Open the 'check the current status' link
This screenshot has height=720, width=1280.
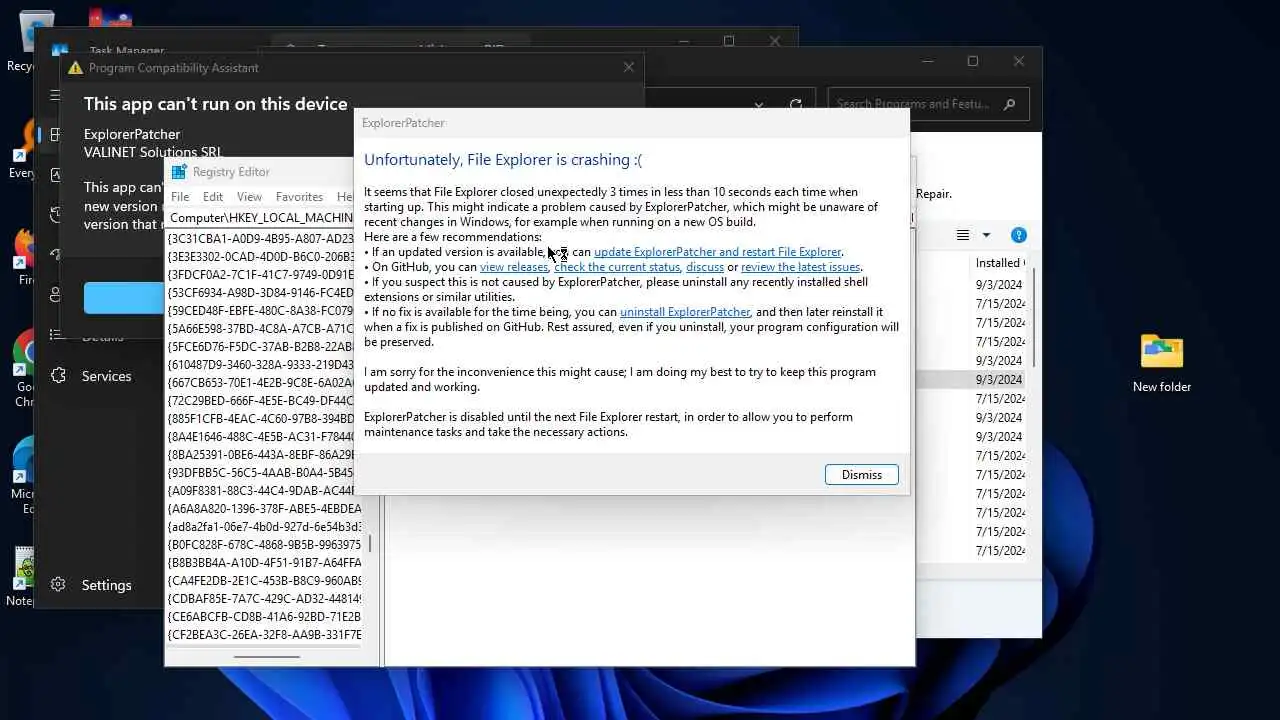pyautogui.click(x=617, y=267)
